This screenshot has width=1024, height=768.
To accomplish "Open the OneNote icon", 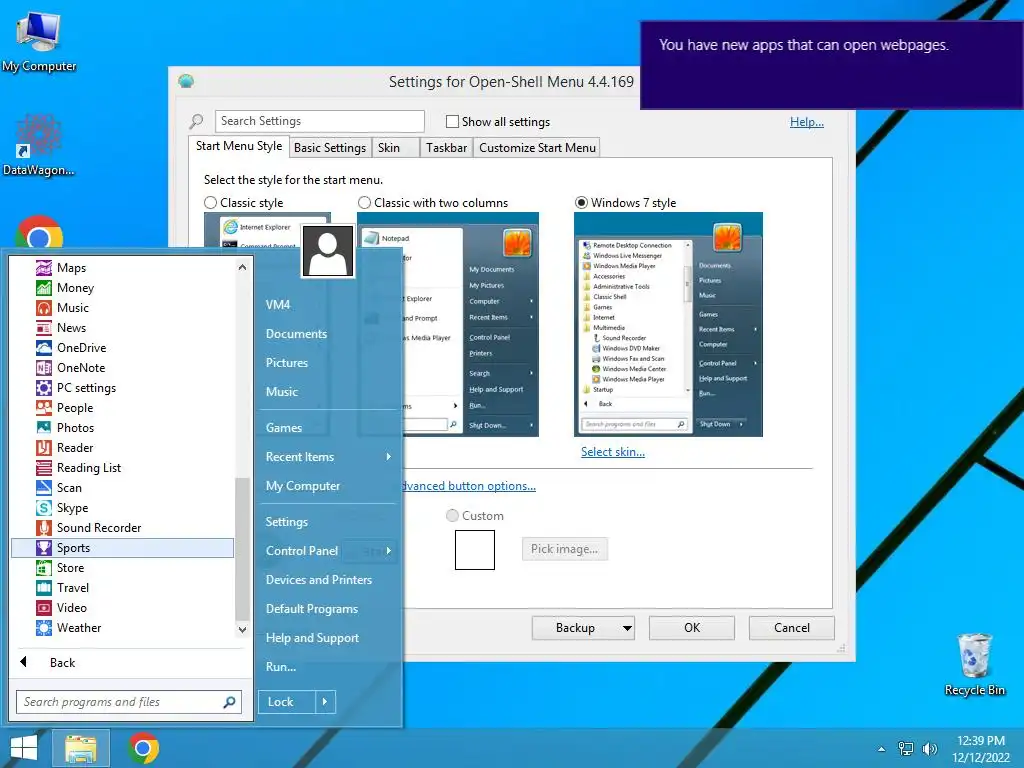I will 44,368.
